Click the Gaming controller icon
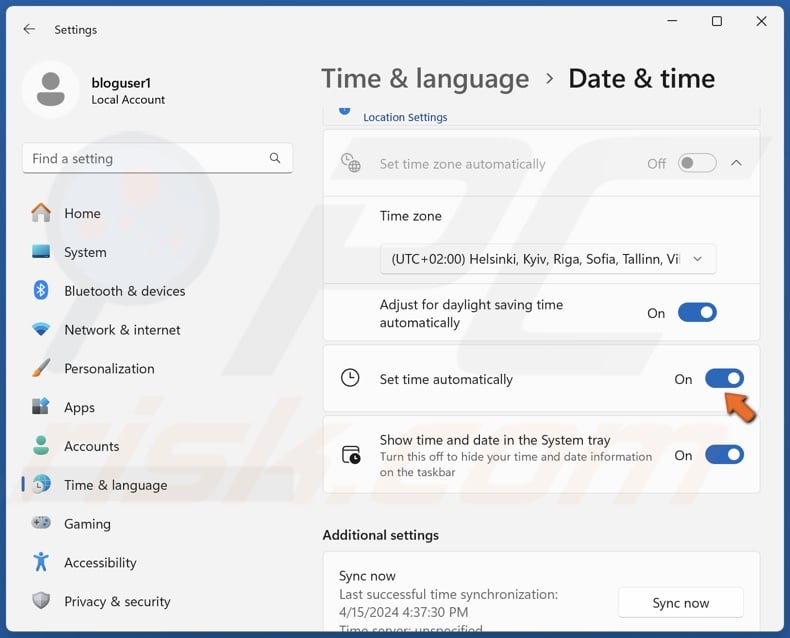Image resolution: width=790 pixels, height=638 pixels. [41, 523]
